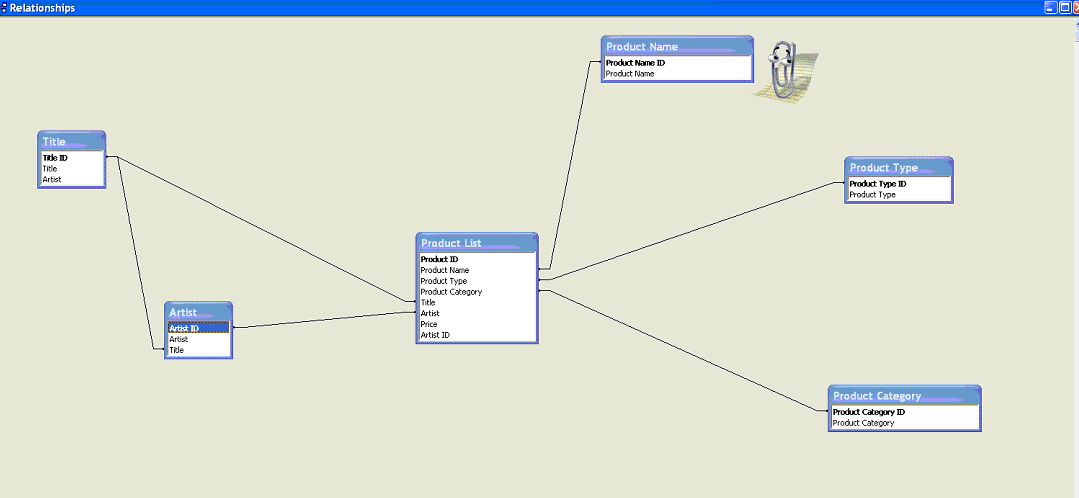Select Product Name field in Product List
Viewport: 1079px width, 498px height.
(x=477, y=270)
